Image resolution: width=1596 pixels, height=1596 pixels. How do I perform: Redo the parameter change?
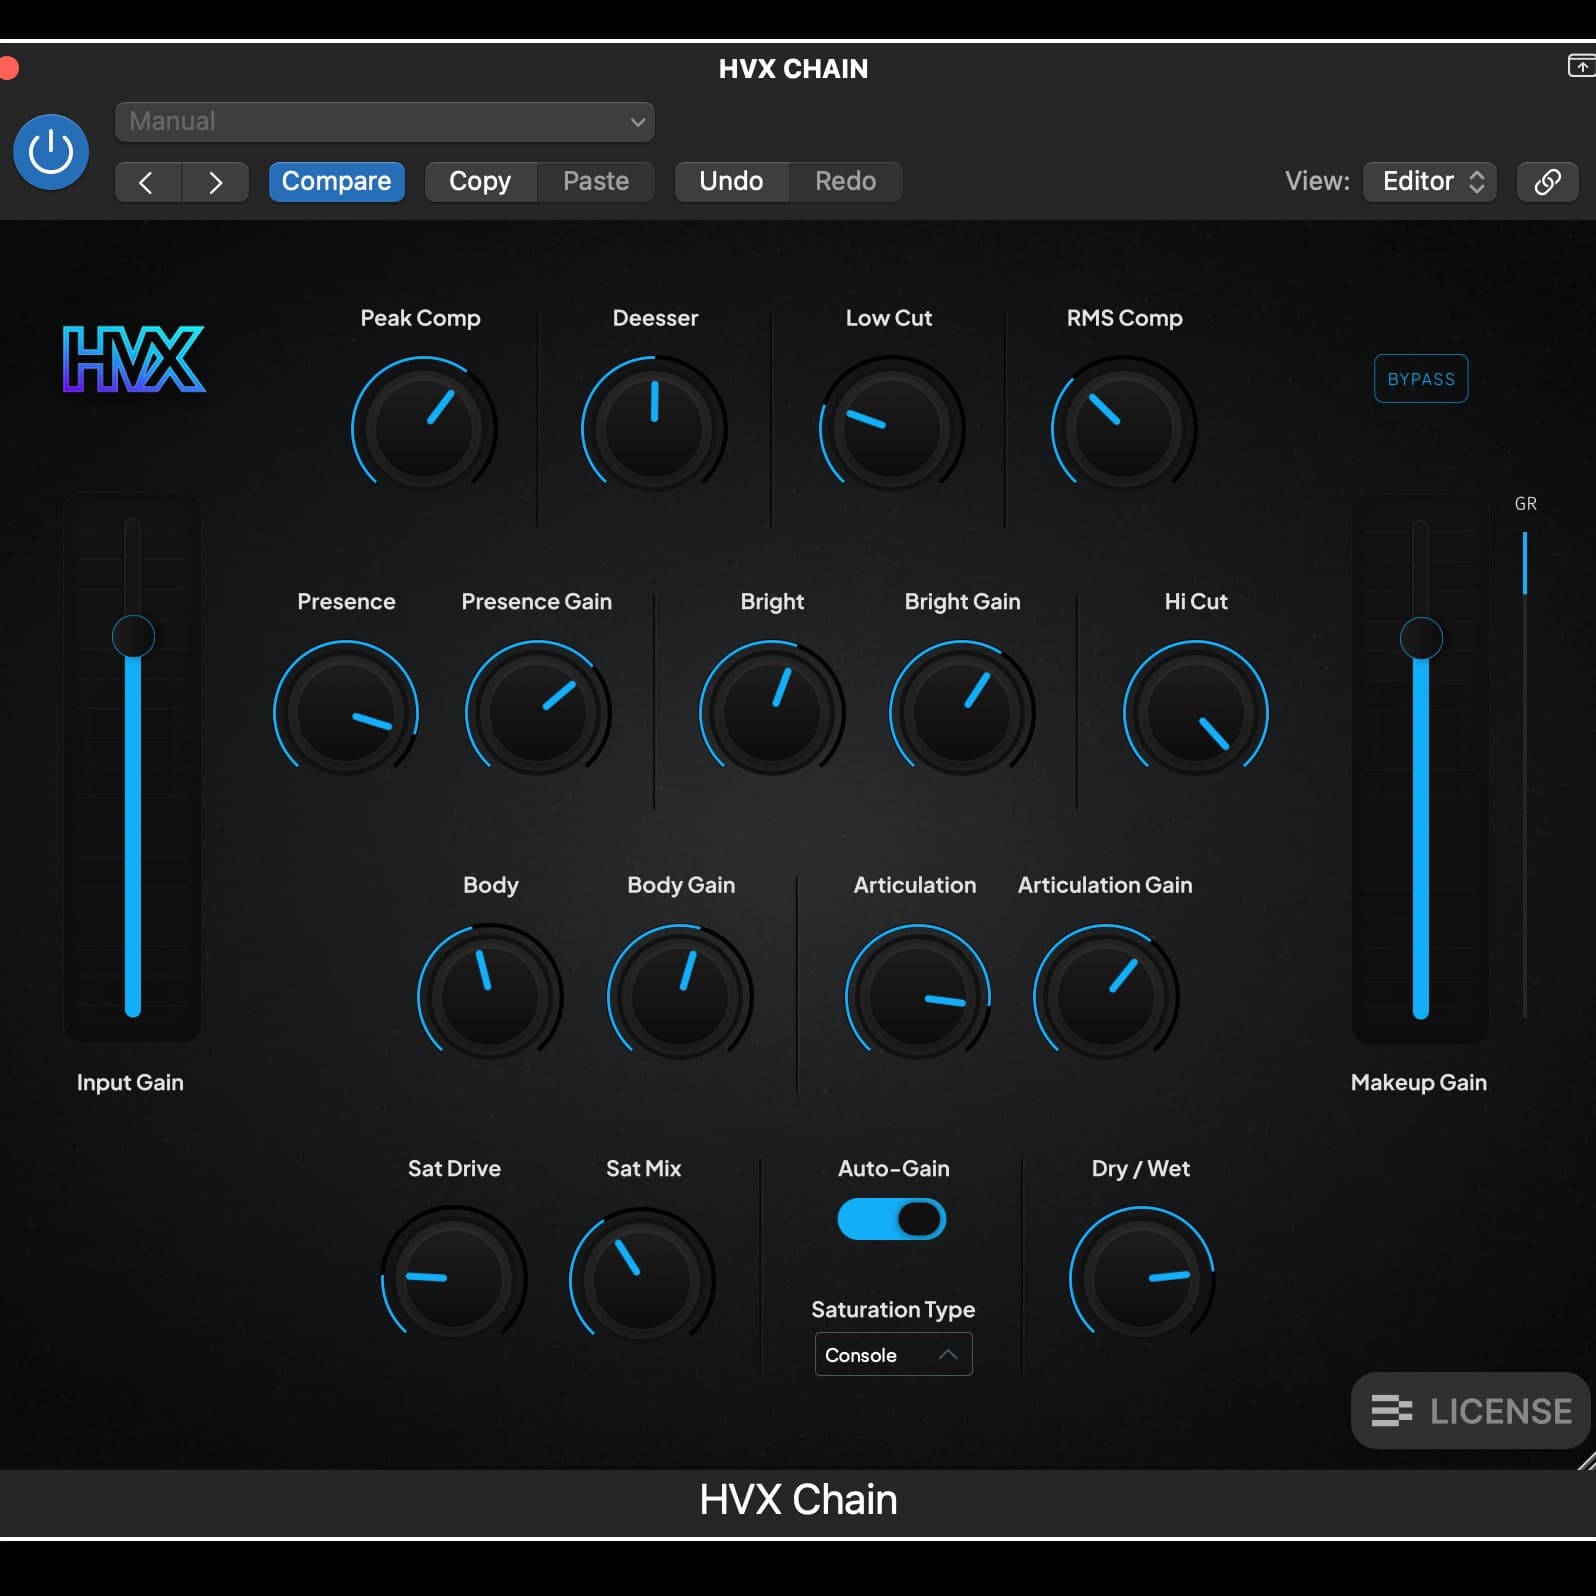coord(846,182)
